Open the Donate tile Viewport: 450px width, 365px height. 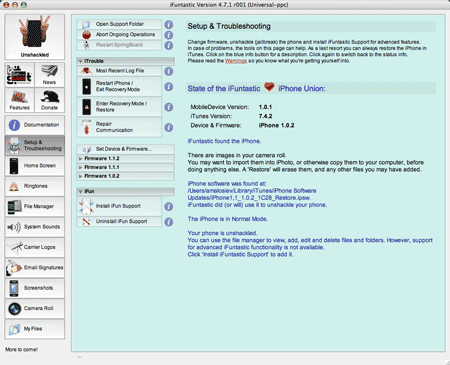tap(49, 100)
